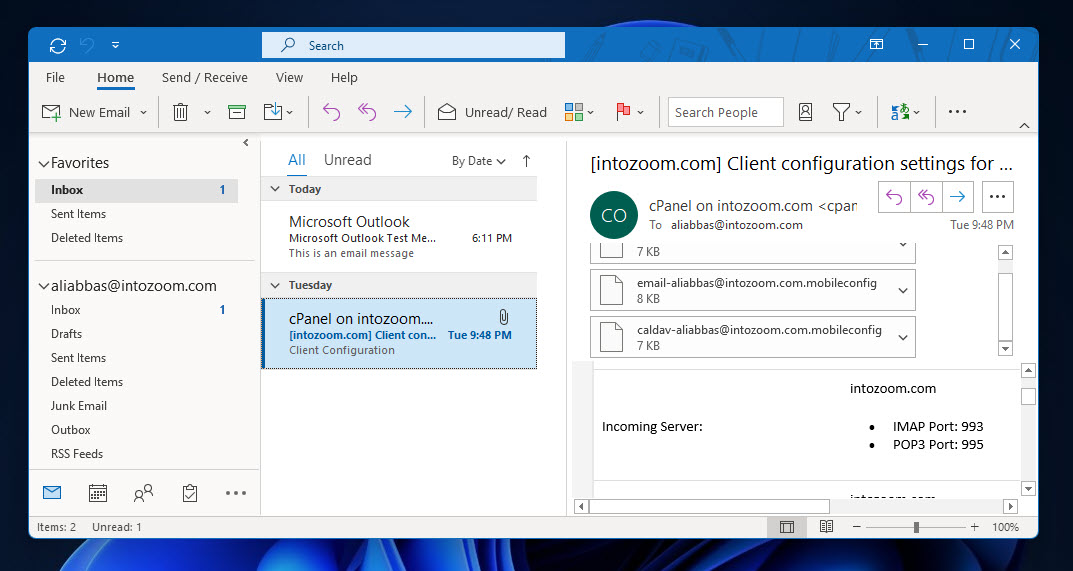This screenshot has width=1073, height=571.
Task: Open the Send / Receive ribbon tab
Action: pyautogui.click(x=205, y=77)
